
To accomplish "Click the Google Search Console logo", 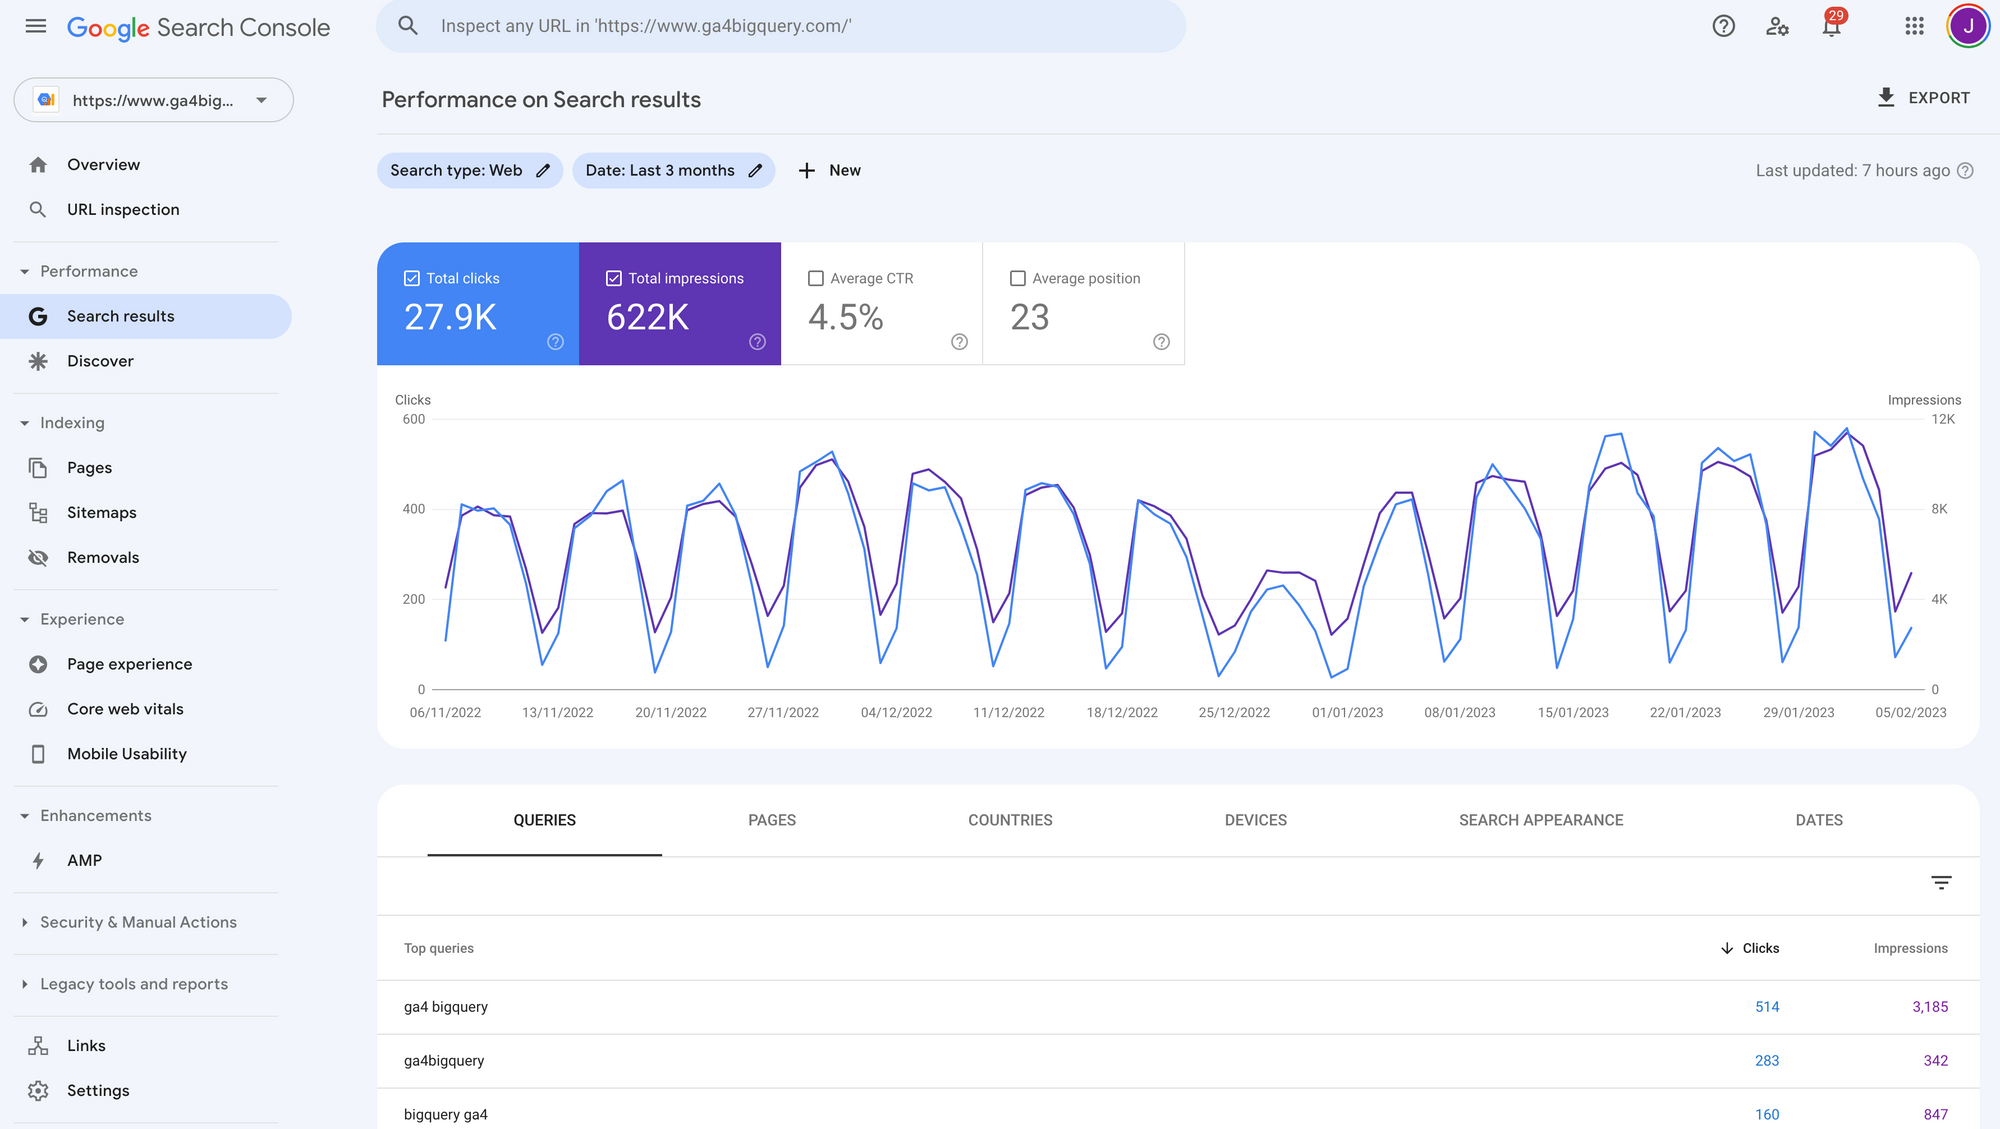I will (198, 27).
